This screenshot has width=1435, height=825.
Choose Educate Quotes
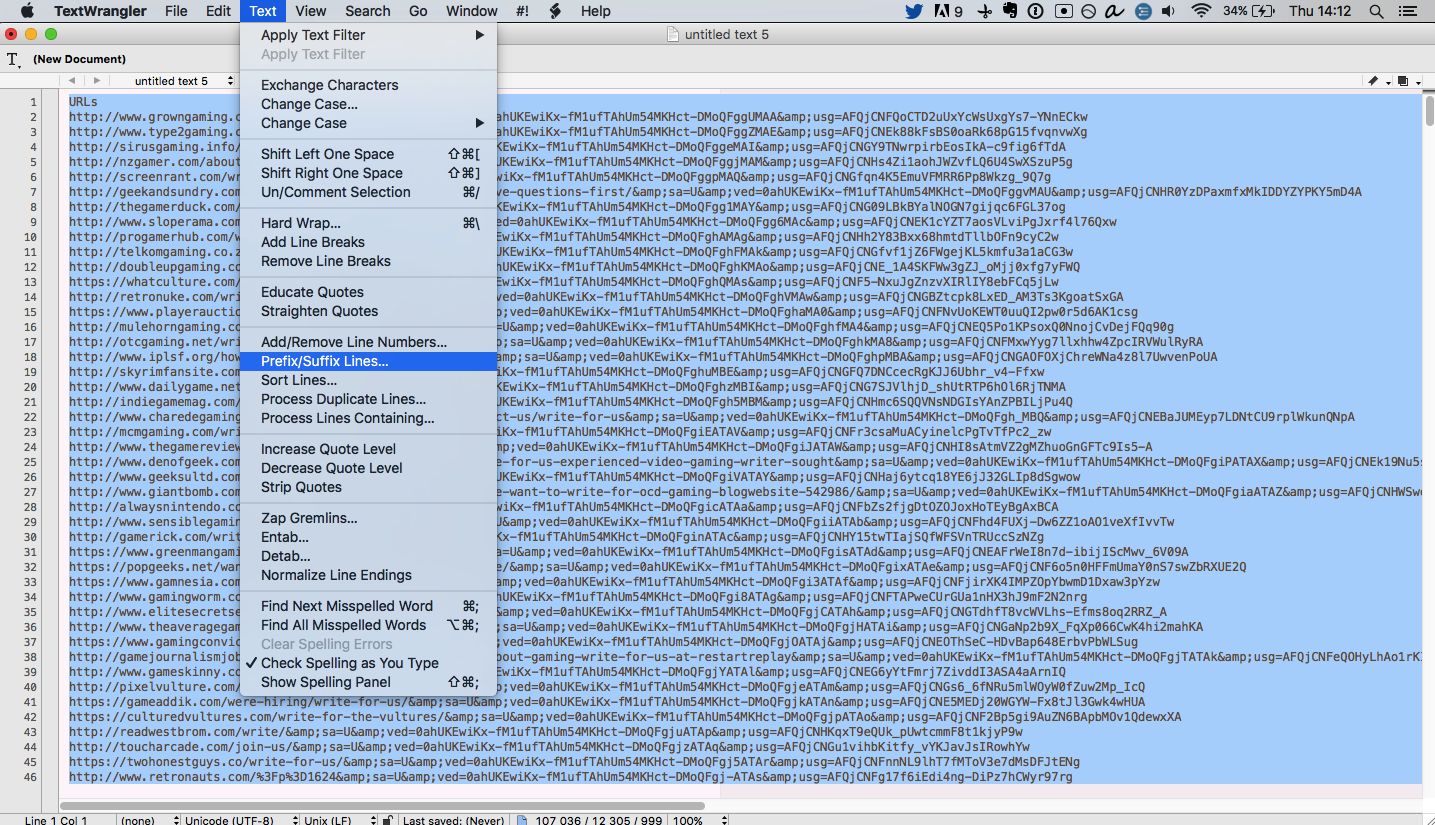pos(368,292)
